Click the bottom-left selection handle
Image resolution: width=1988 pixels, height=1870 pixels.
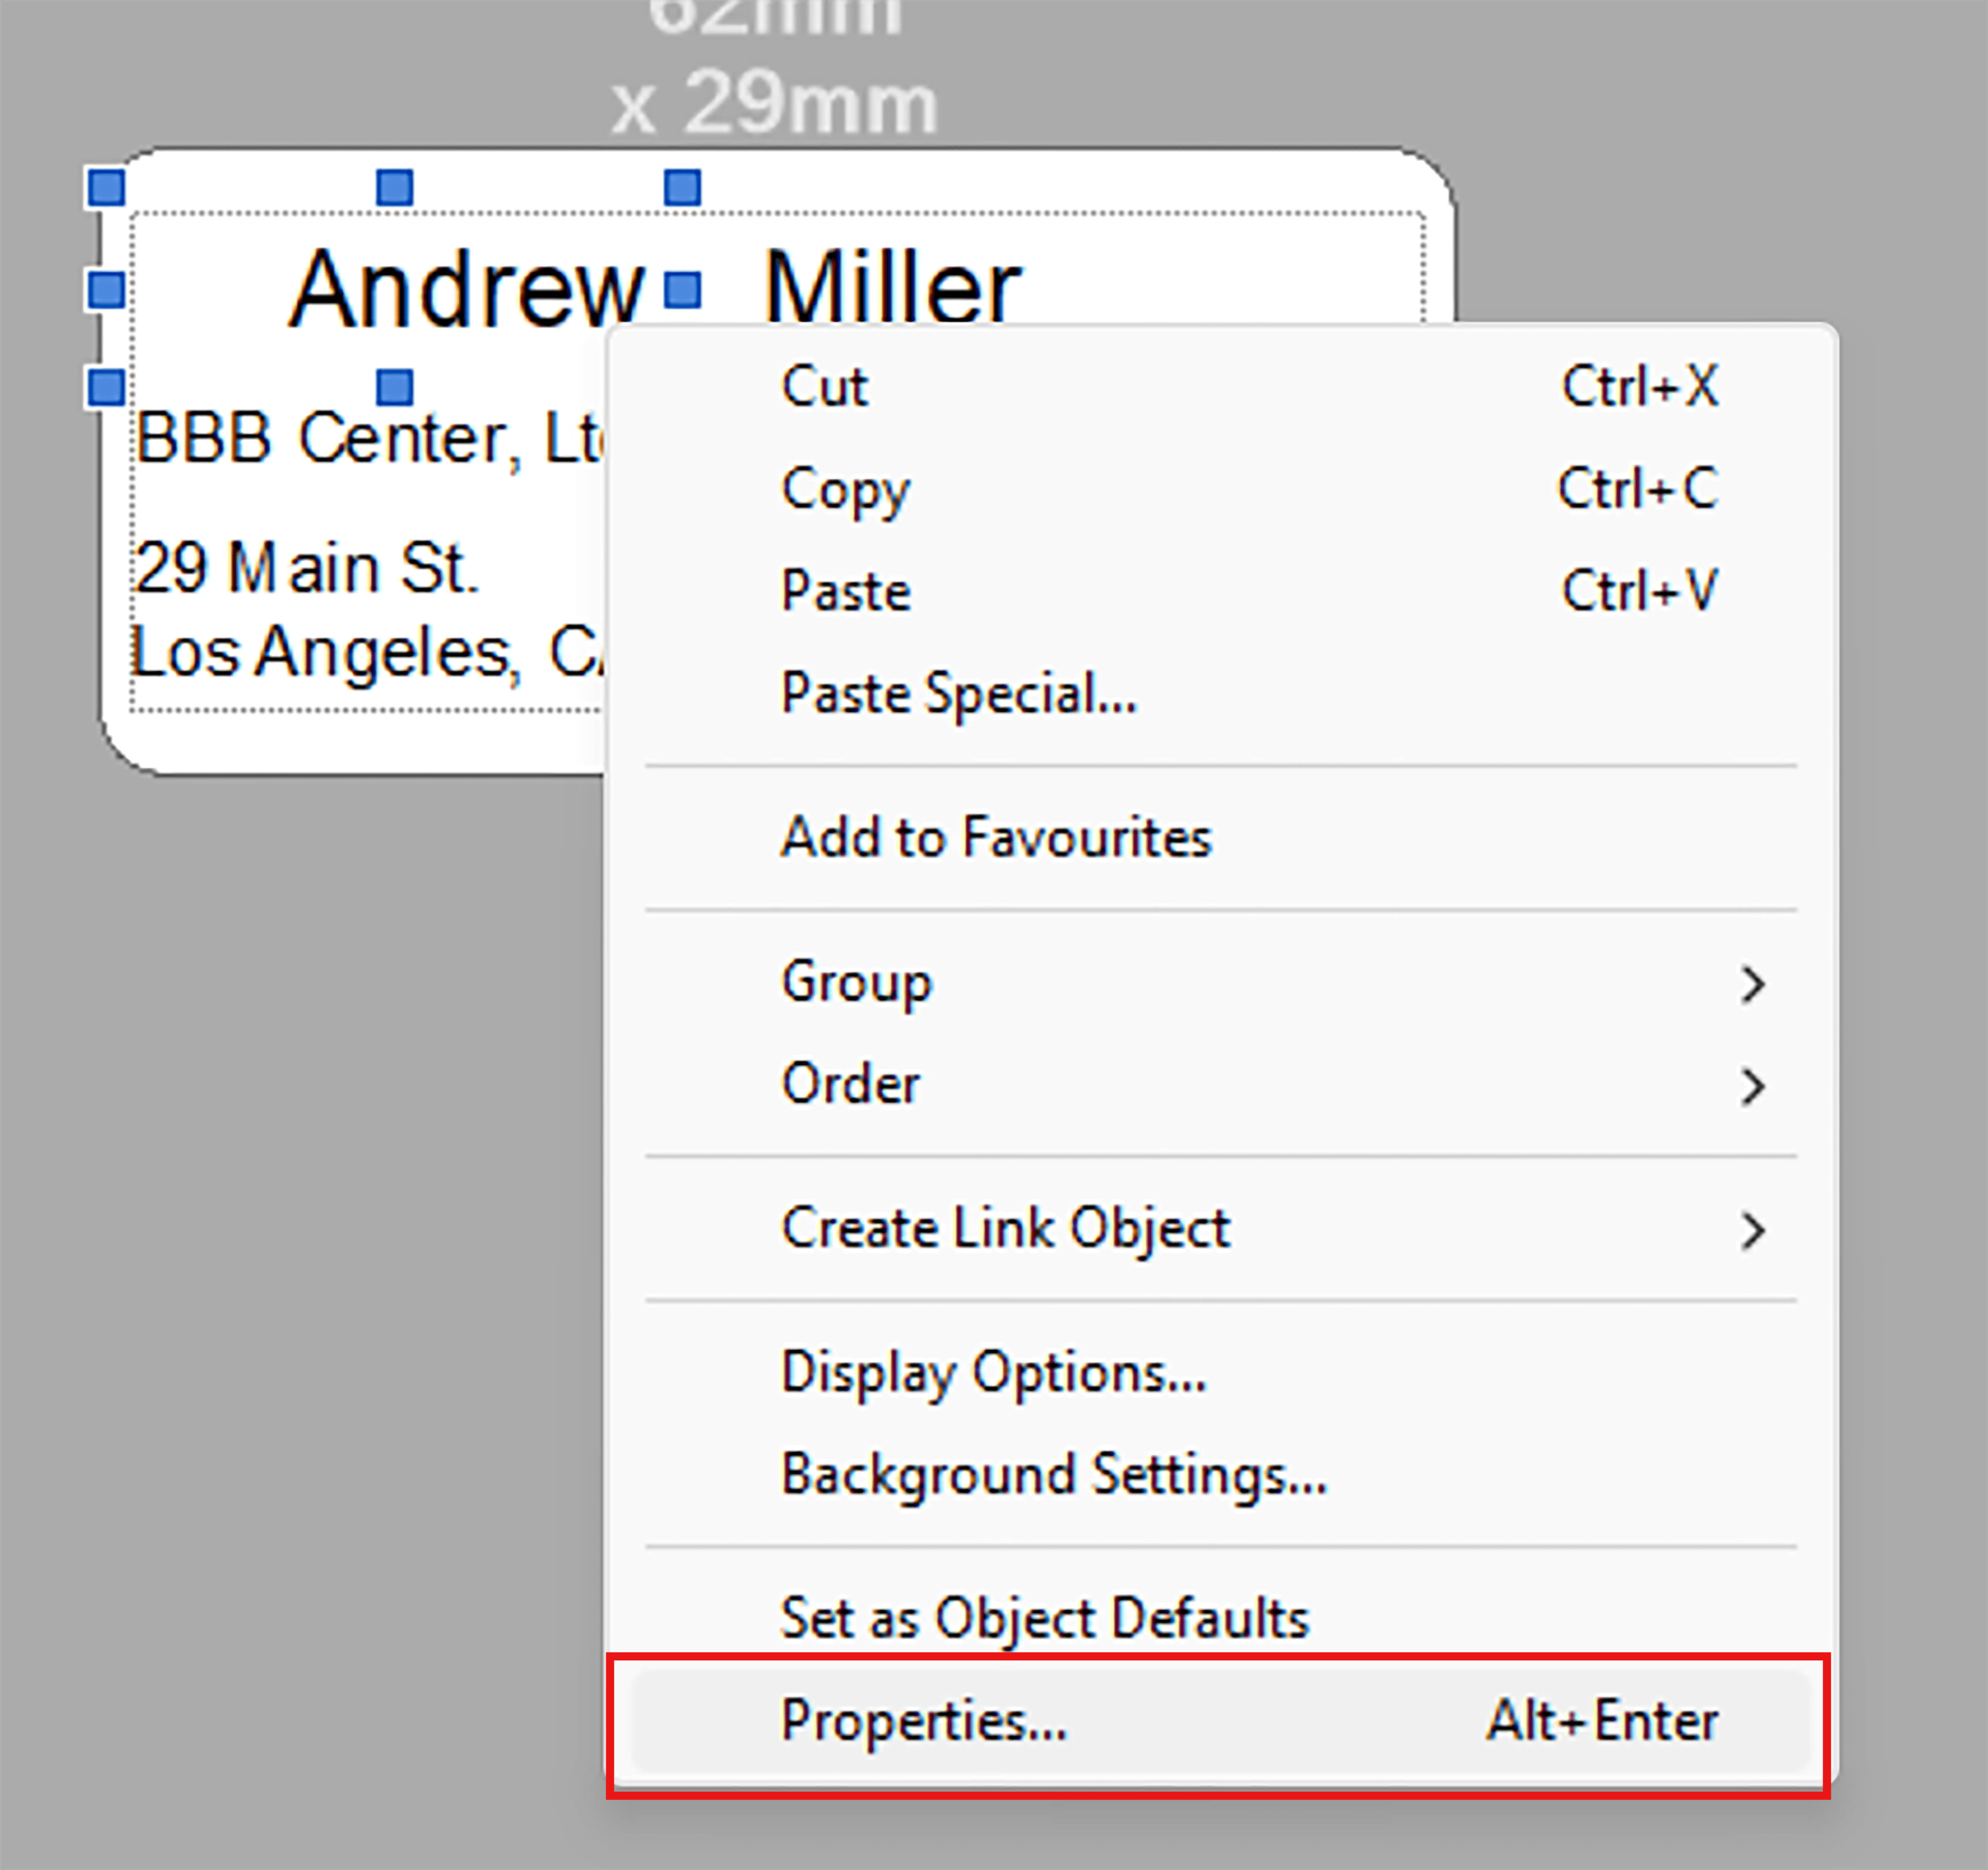point(107,387)
